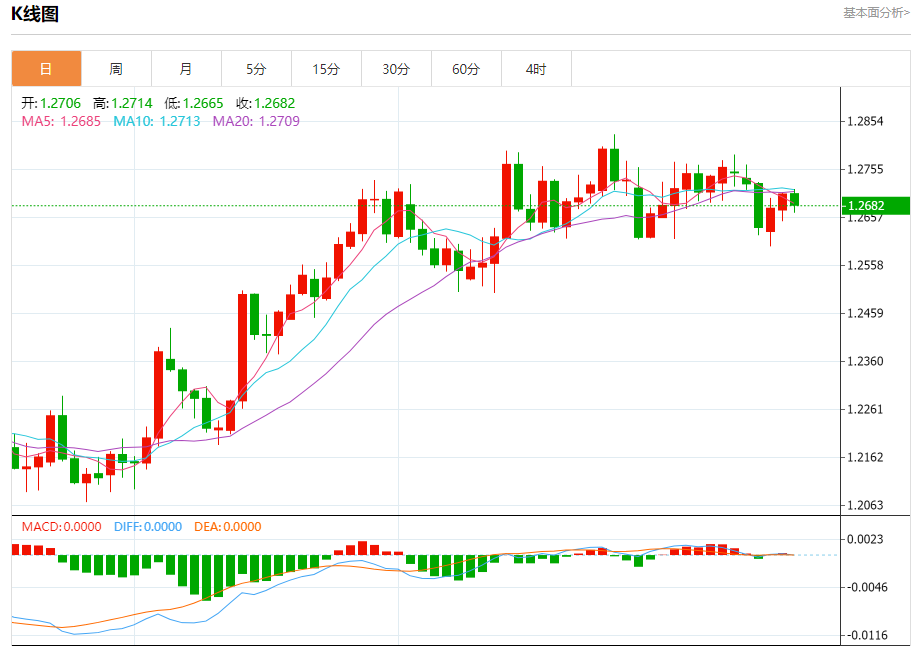Open the 60分 timeframe tab
This screenshot has height=646, width=920.
point(466,69)
